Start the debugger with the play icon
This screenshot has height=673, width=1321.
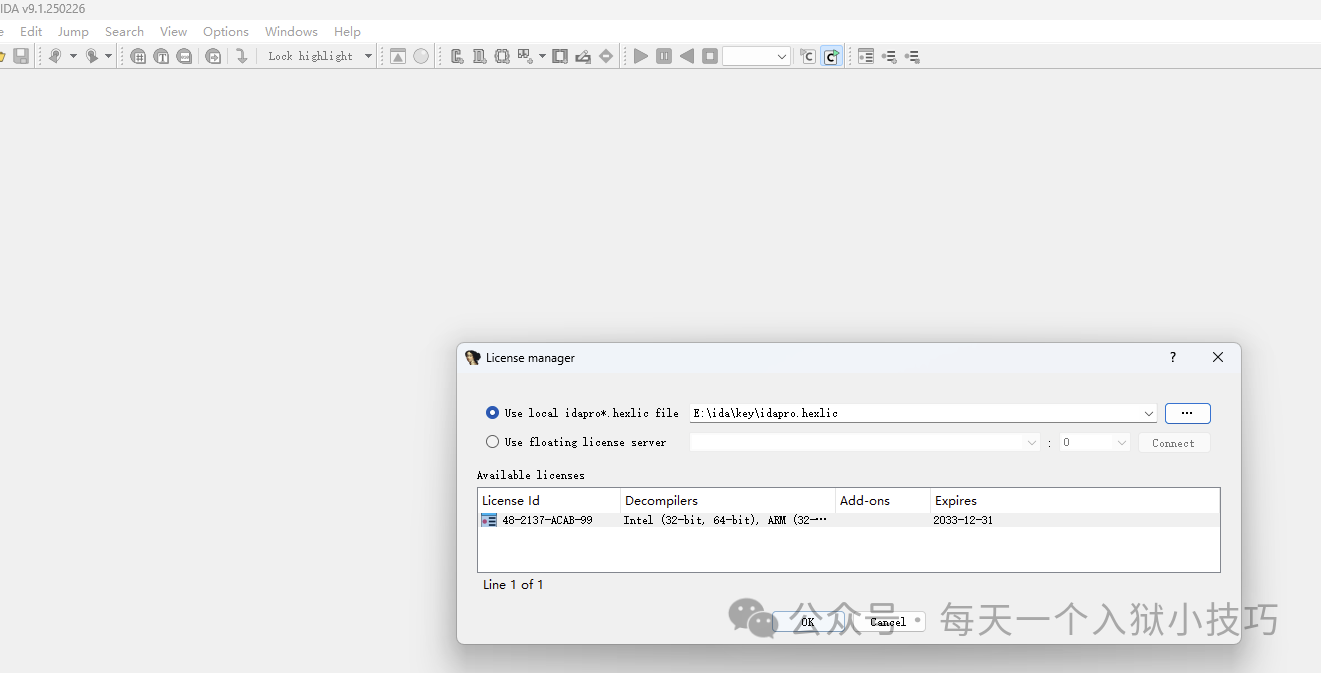pos(641,56)
